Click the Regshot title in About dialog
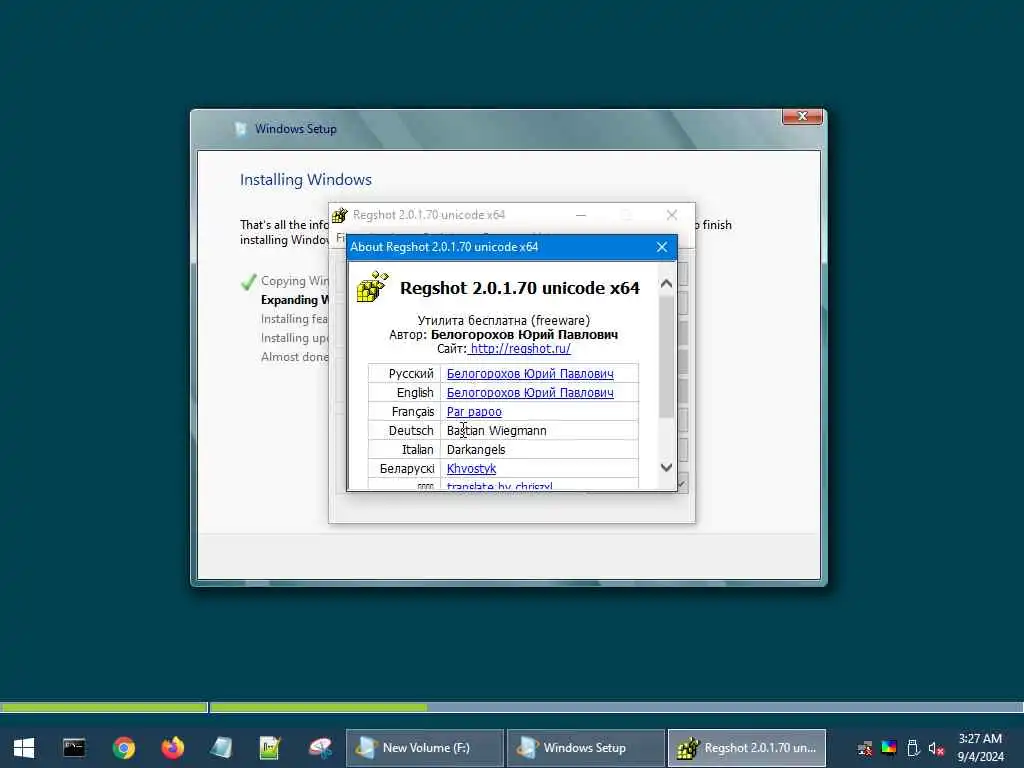 [520, 288]
